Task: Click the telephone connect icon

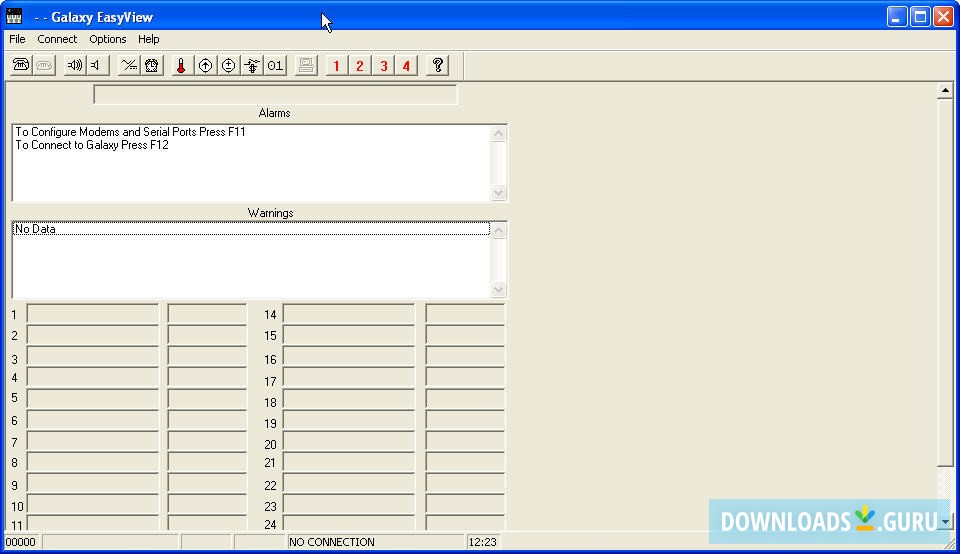Action: pos(21,65)
